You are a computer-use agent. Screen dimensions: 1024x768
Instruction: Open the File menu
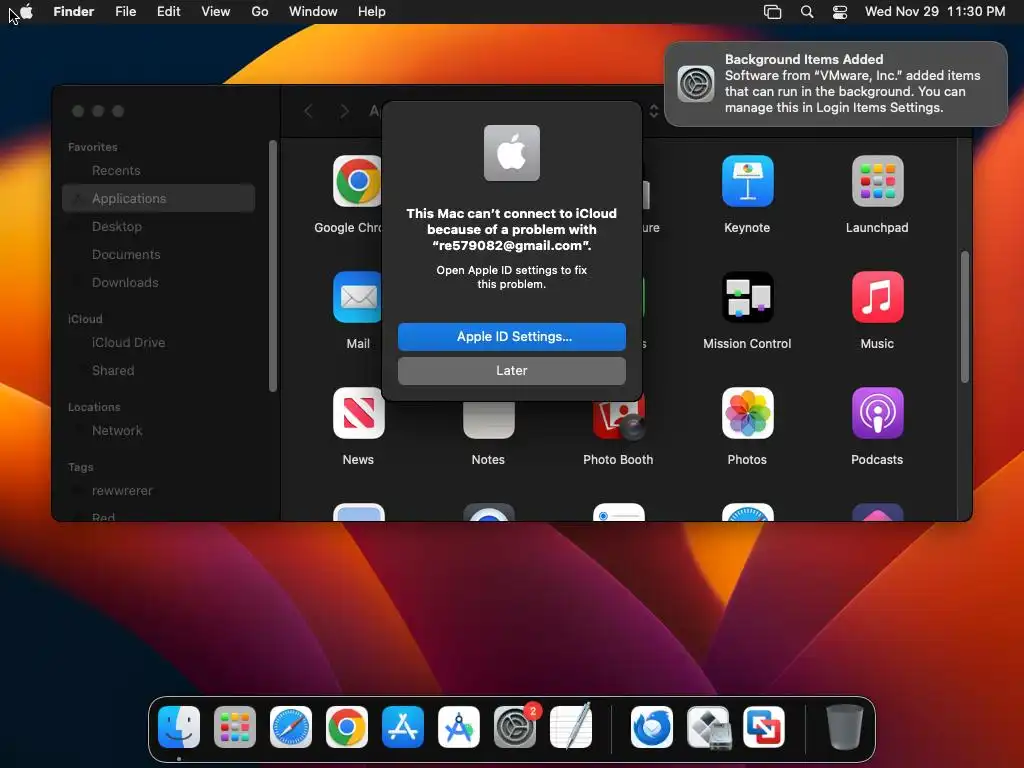coord(125,11)
